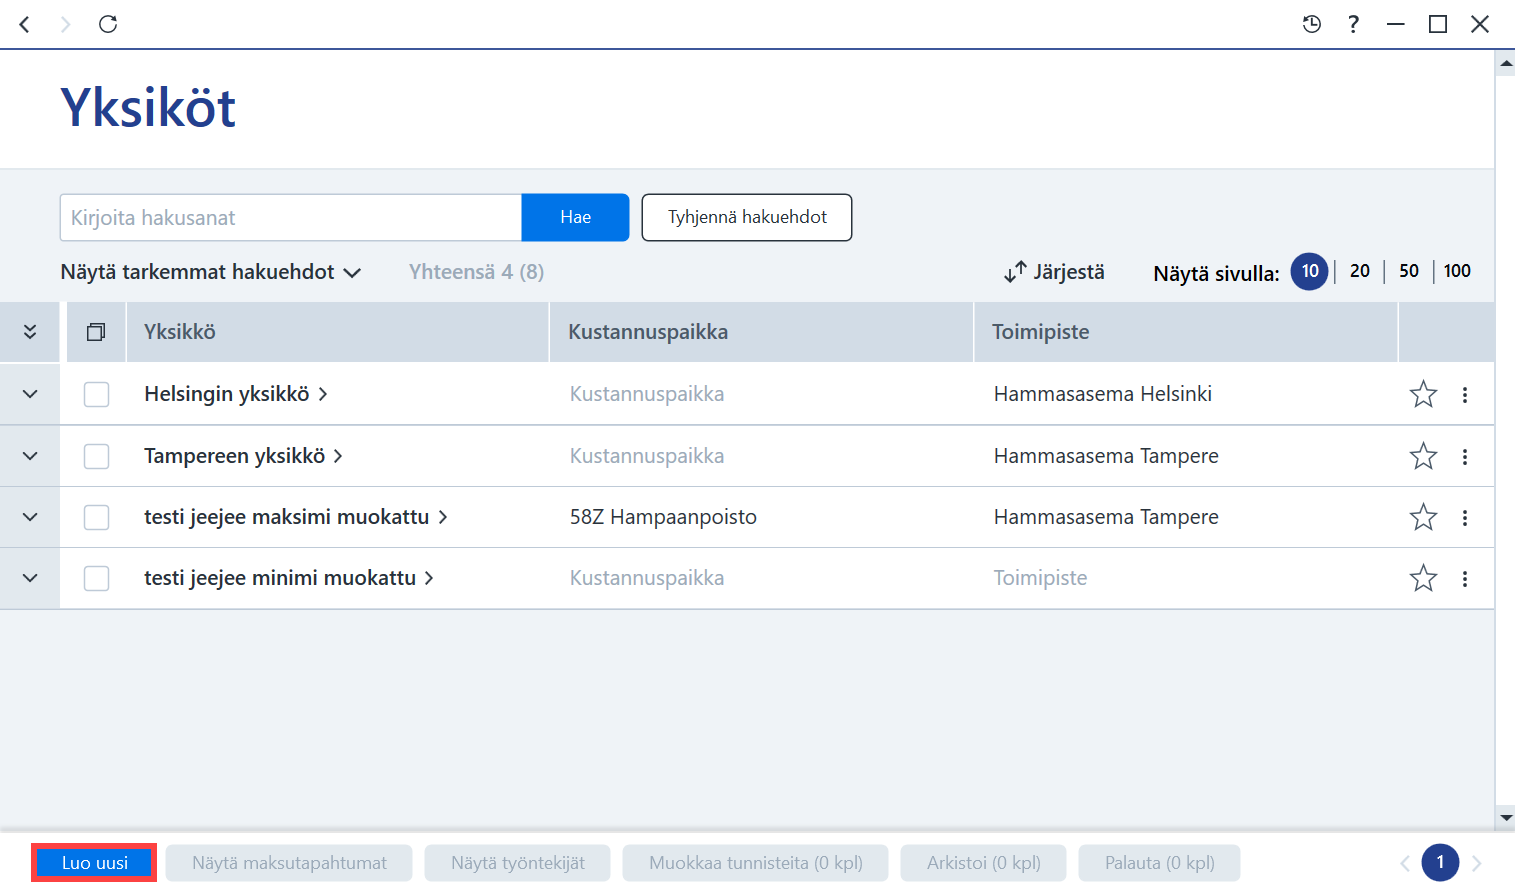Focus the Kirjoita hakusanat search field
1515x890 pixels.
[x=291, y=218]
